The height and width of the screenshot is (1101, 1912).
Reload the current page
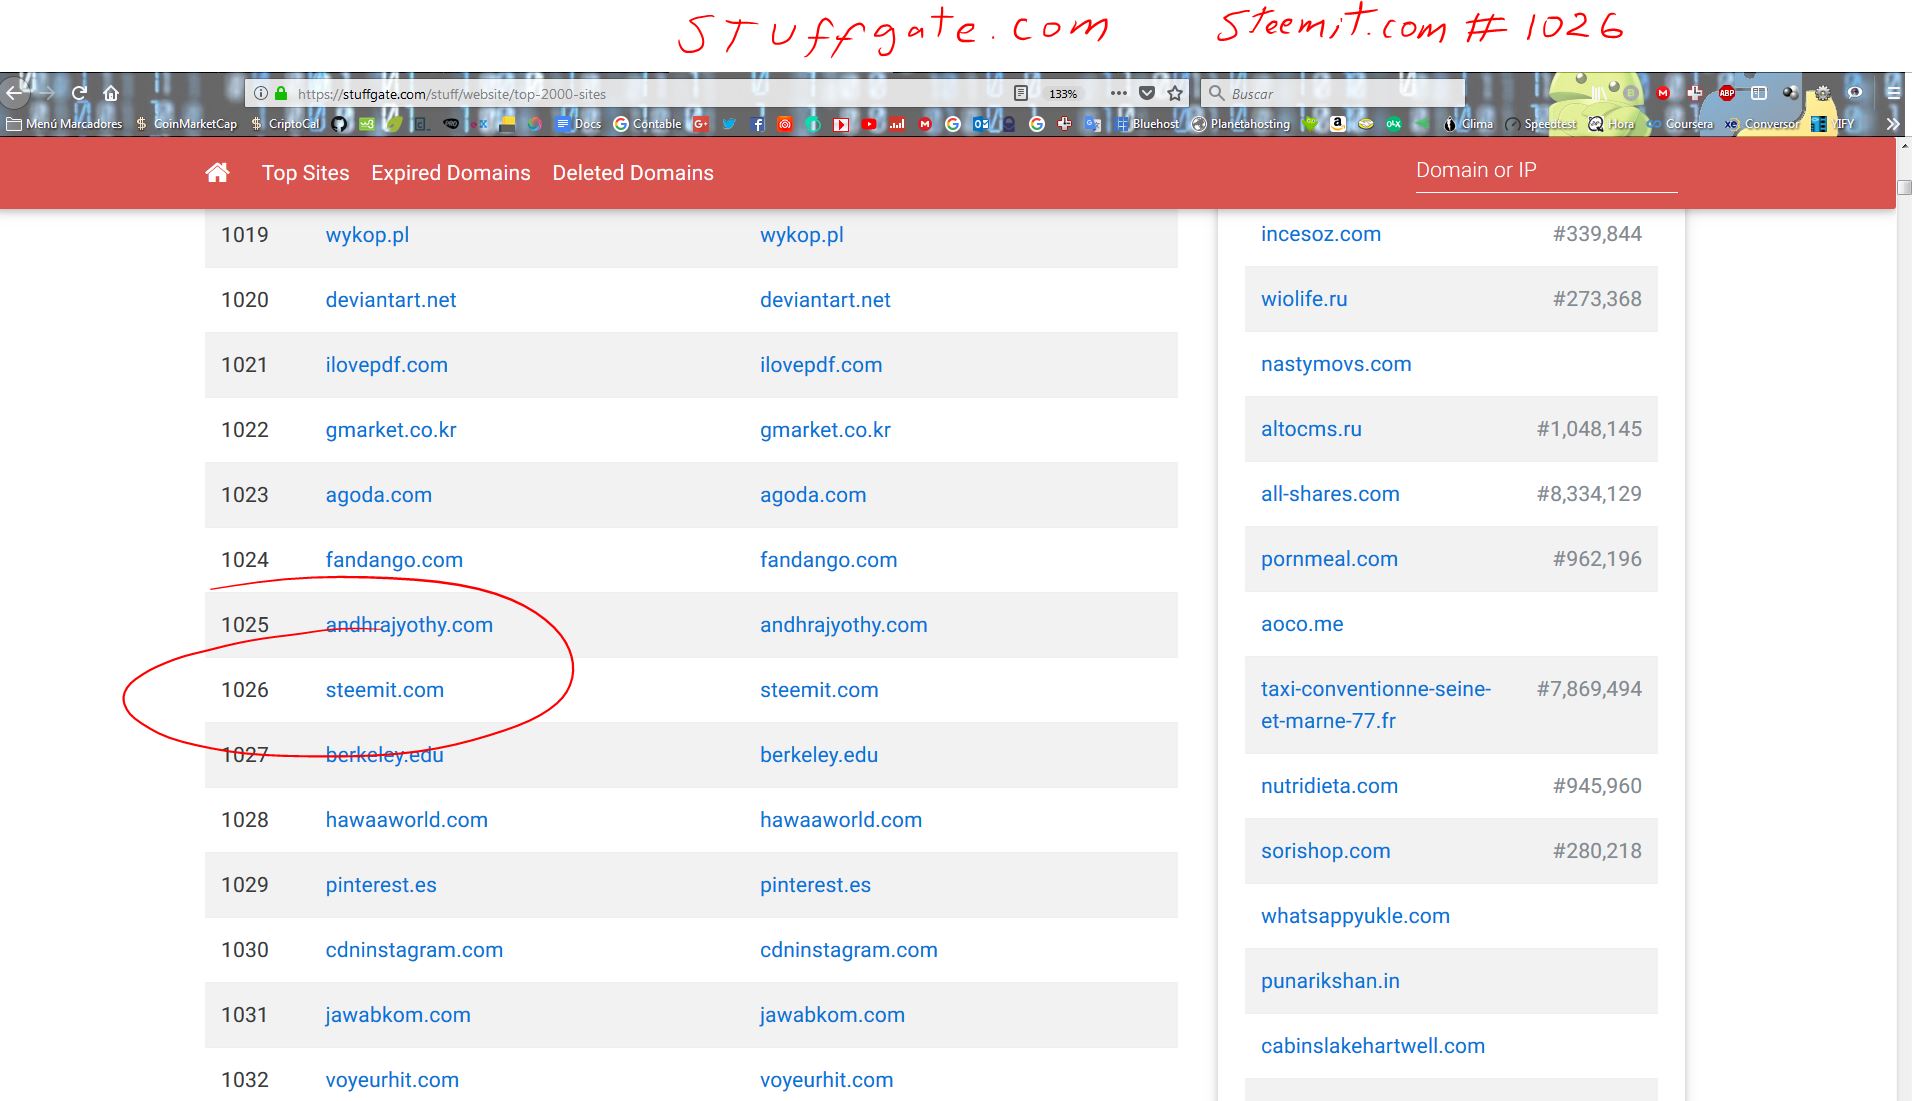tap(79, 93)
